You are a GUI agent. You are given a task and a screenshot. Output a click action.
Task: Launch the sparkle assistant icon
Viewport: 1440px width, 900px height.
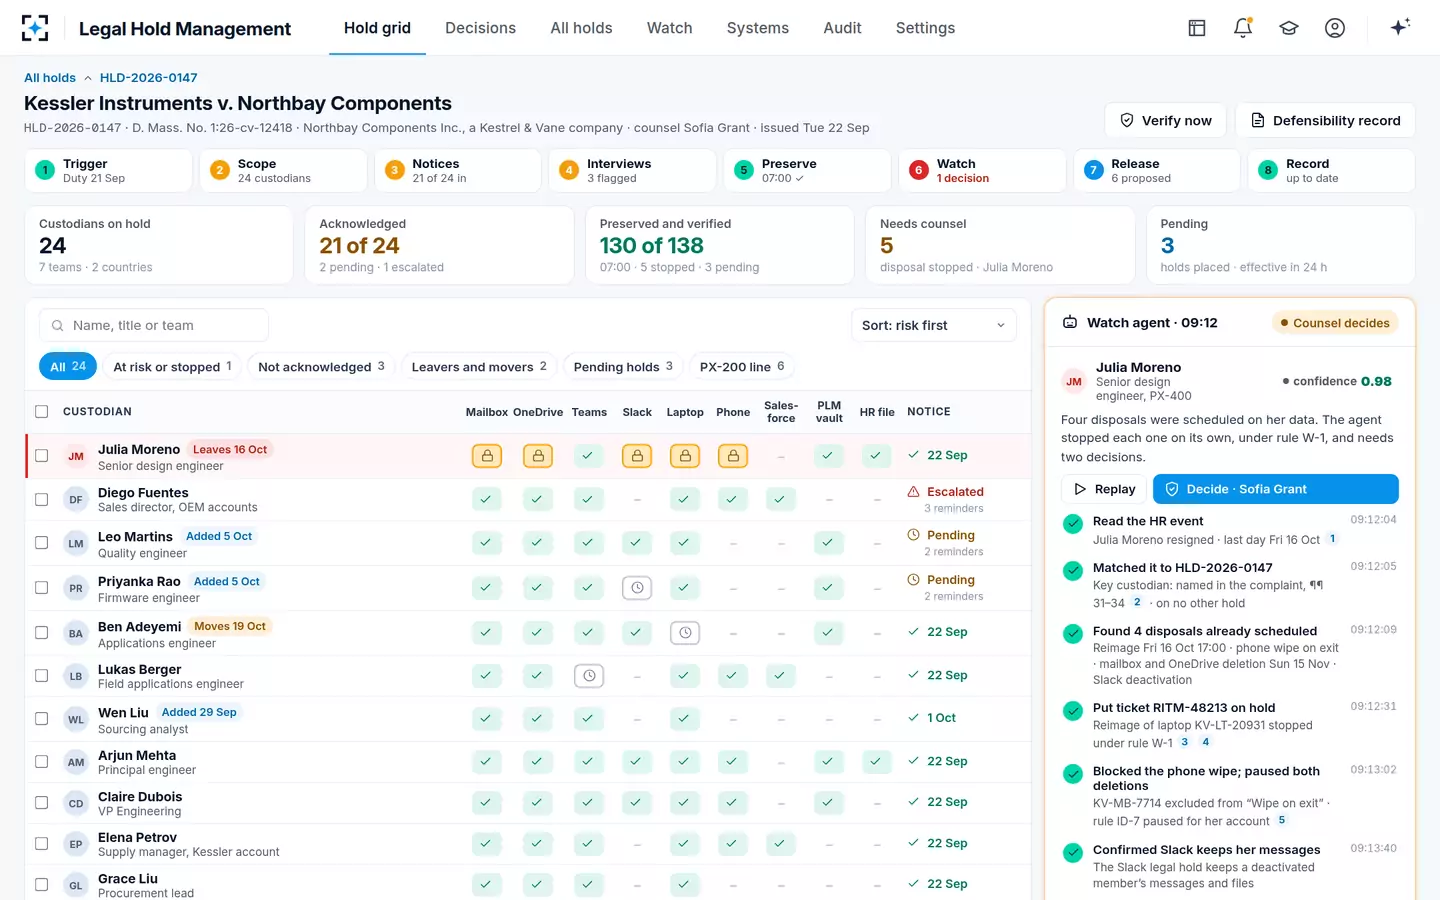(x=1400, y=27)
